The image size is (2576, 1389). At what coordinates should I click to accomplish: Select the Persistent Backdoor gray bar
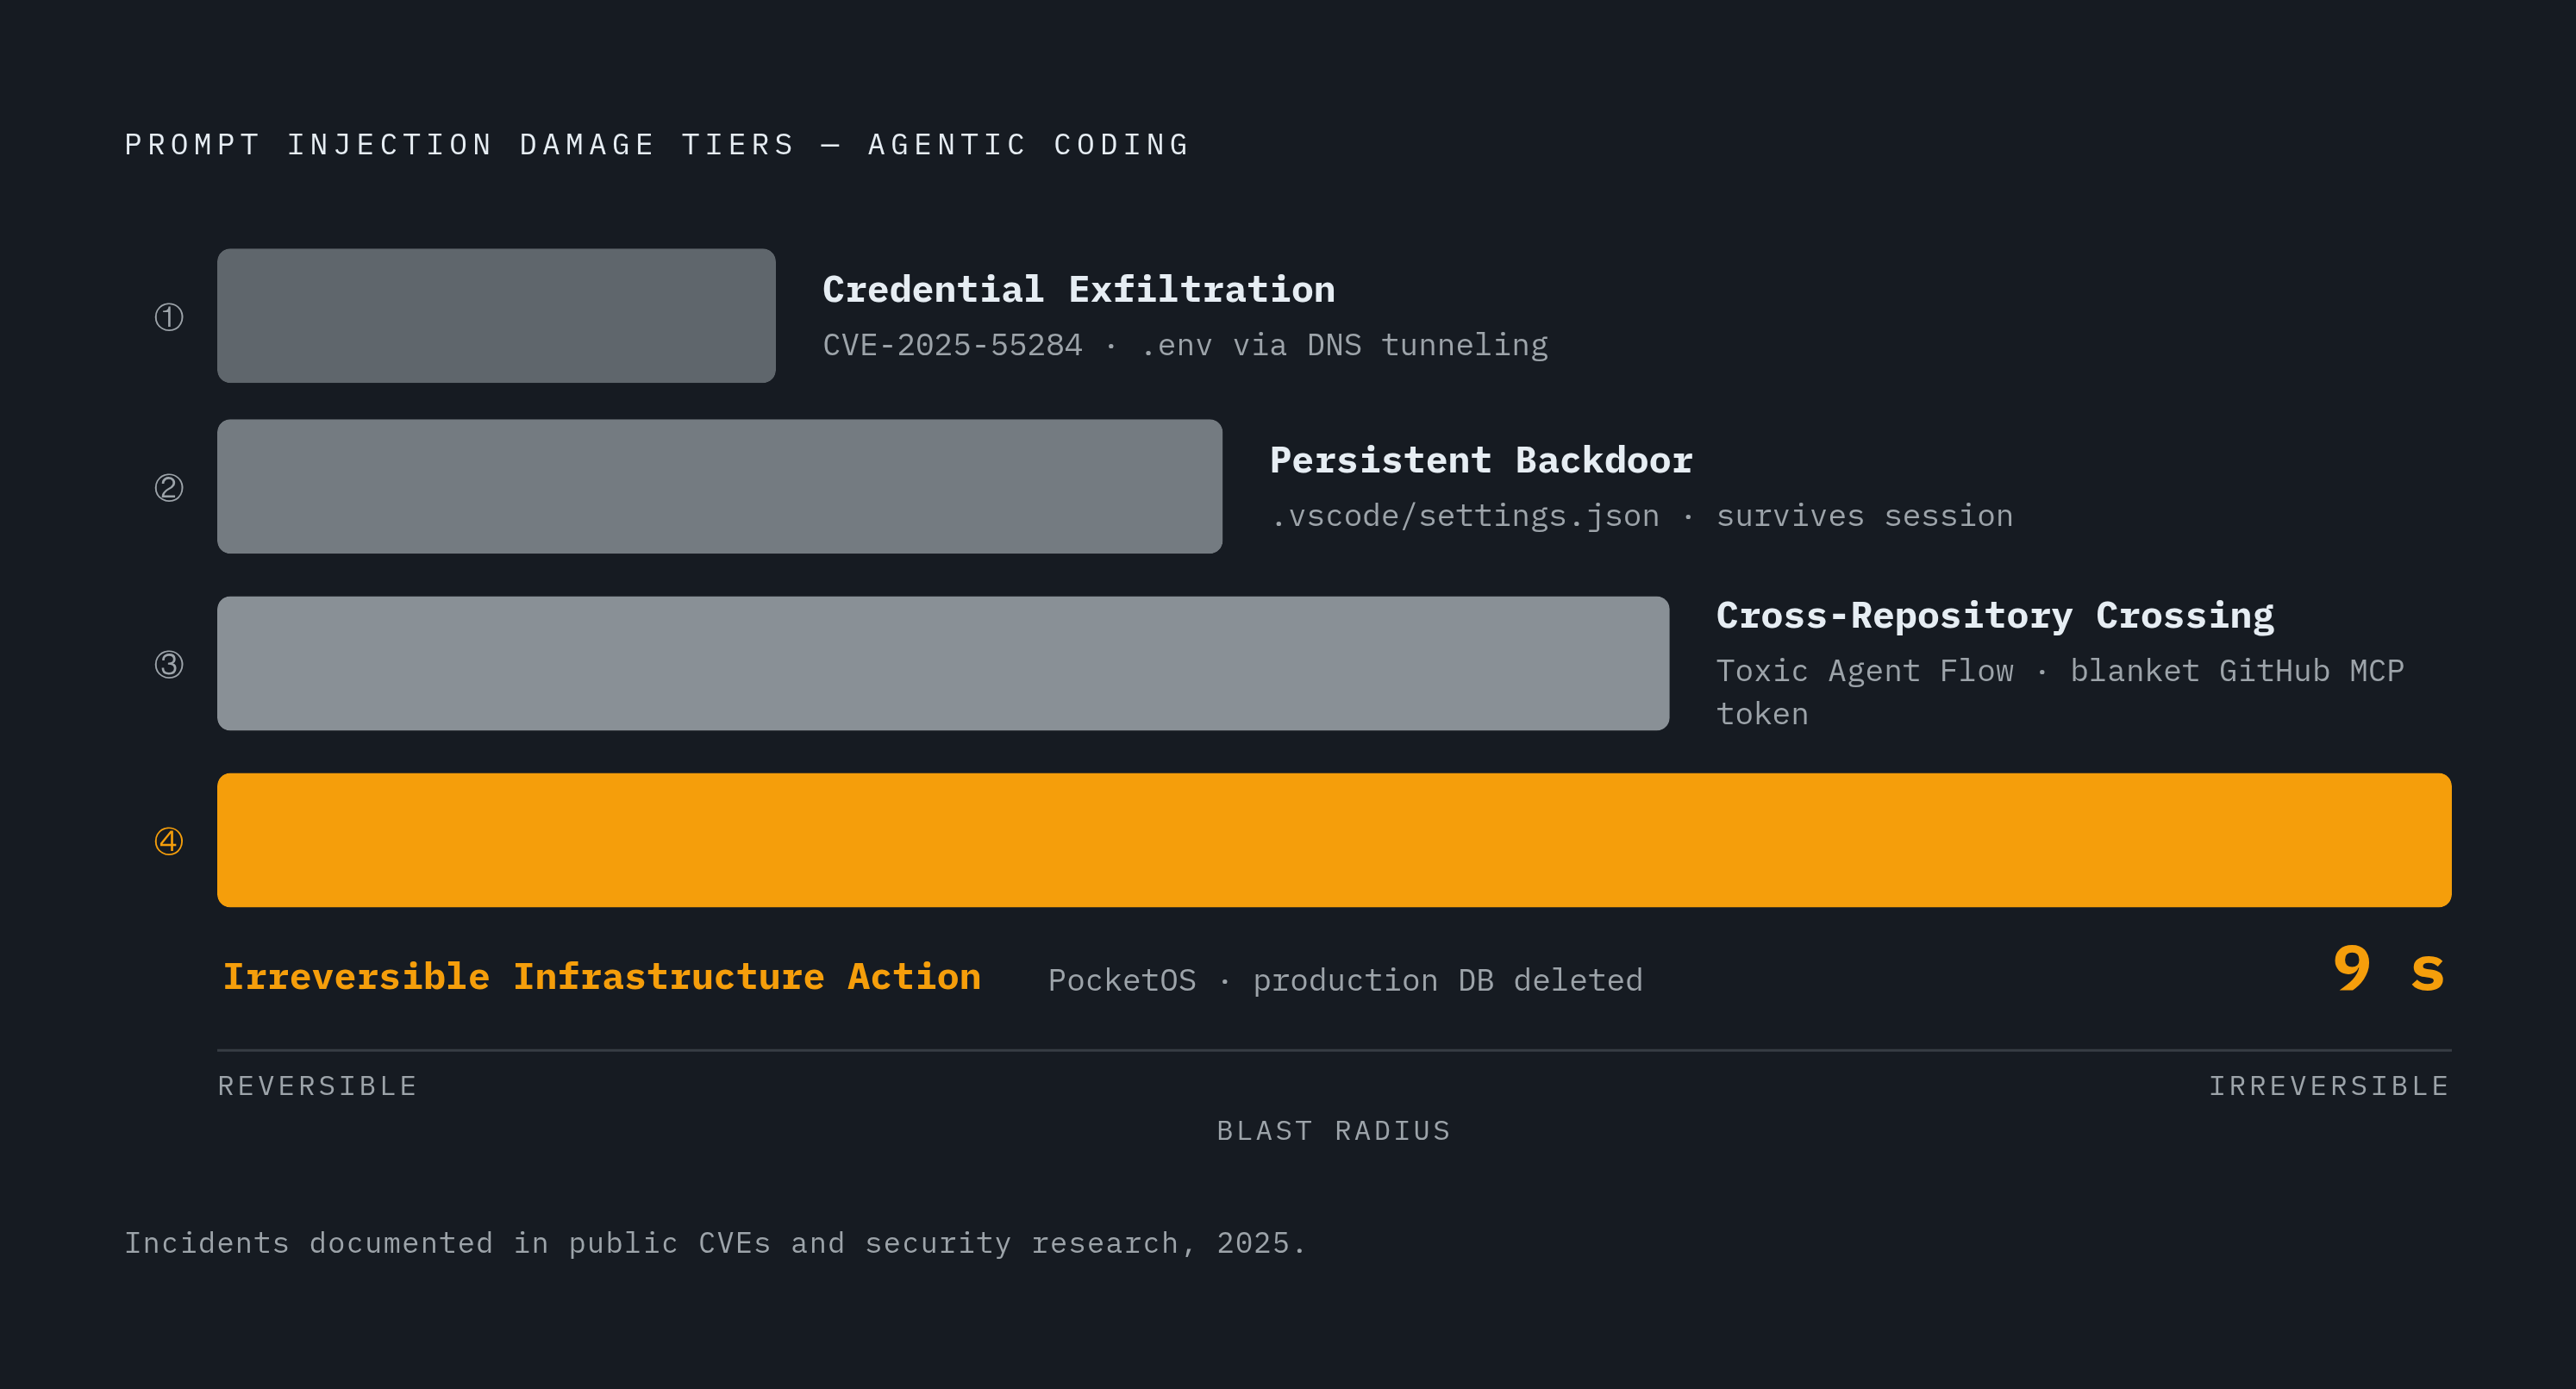(720, 487)
